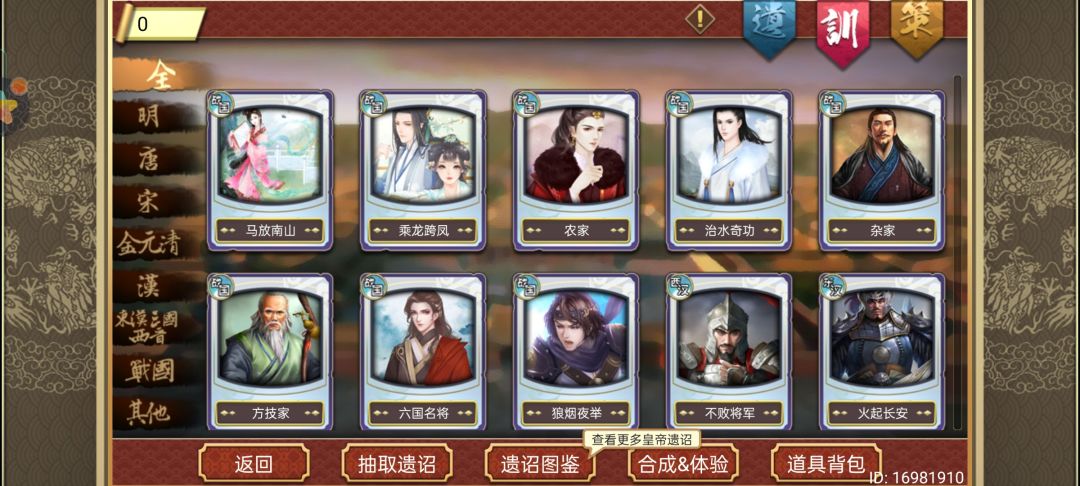Open the red 訓 banner icon
Viewport: 1080px width, 486px height.
(x=842, y=32)
